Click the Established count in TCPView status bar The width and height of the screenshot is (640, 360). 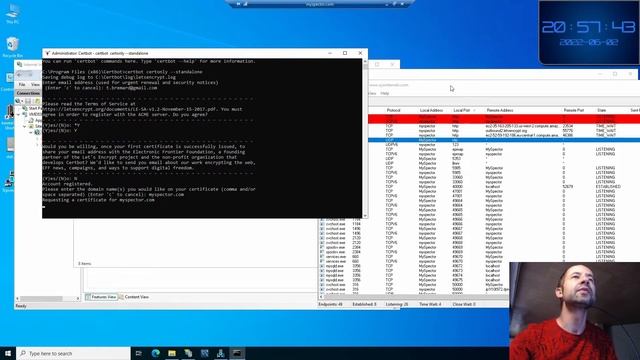click(x=364, y=304)
